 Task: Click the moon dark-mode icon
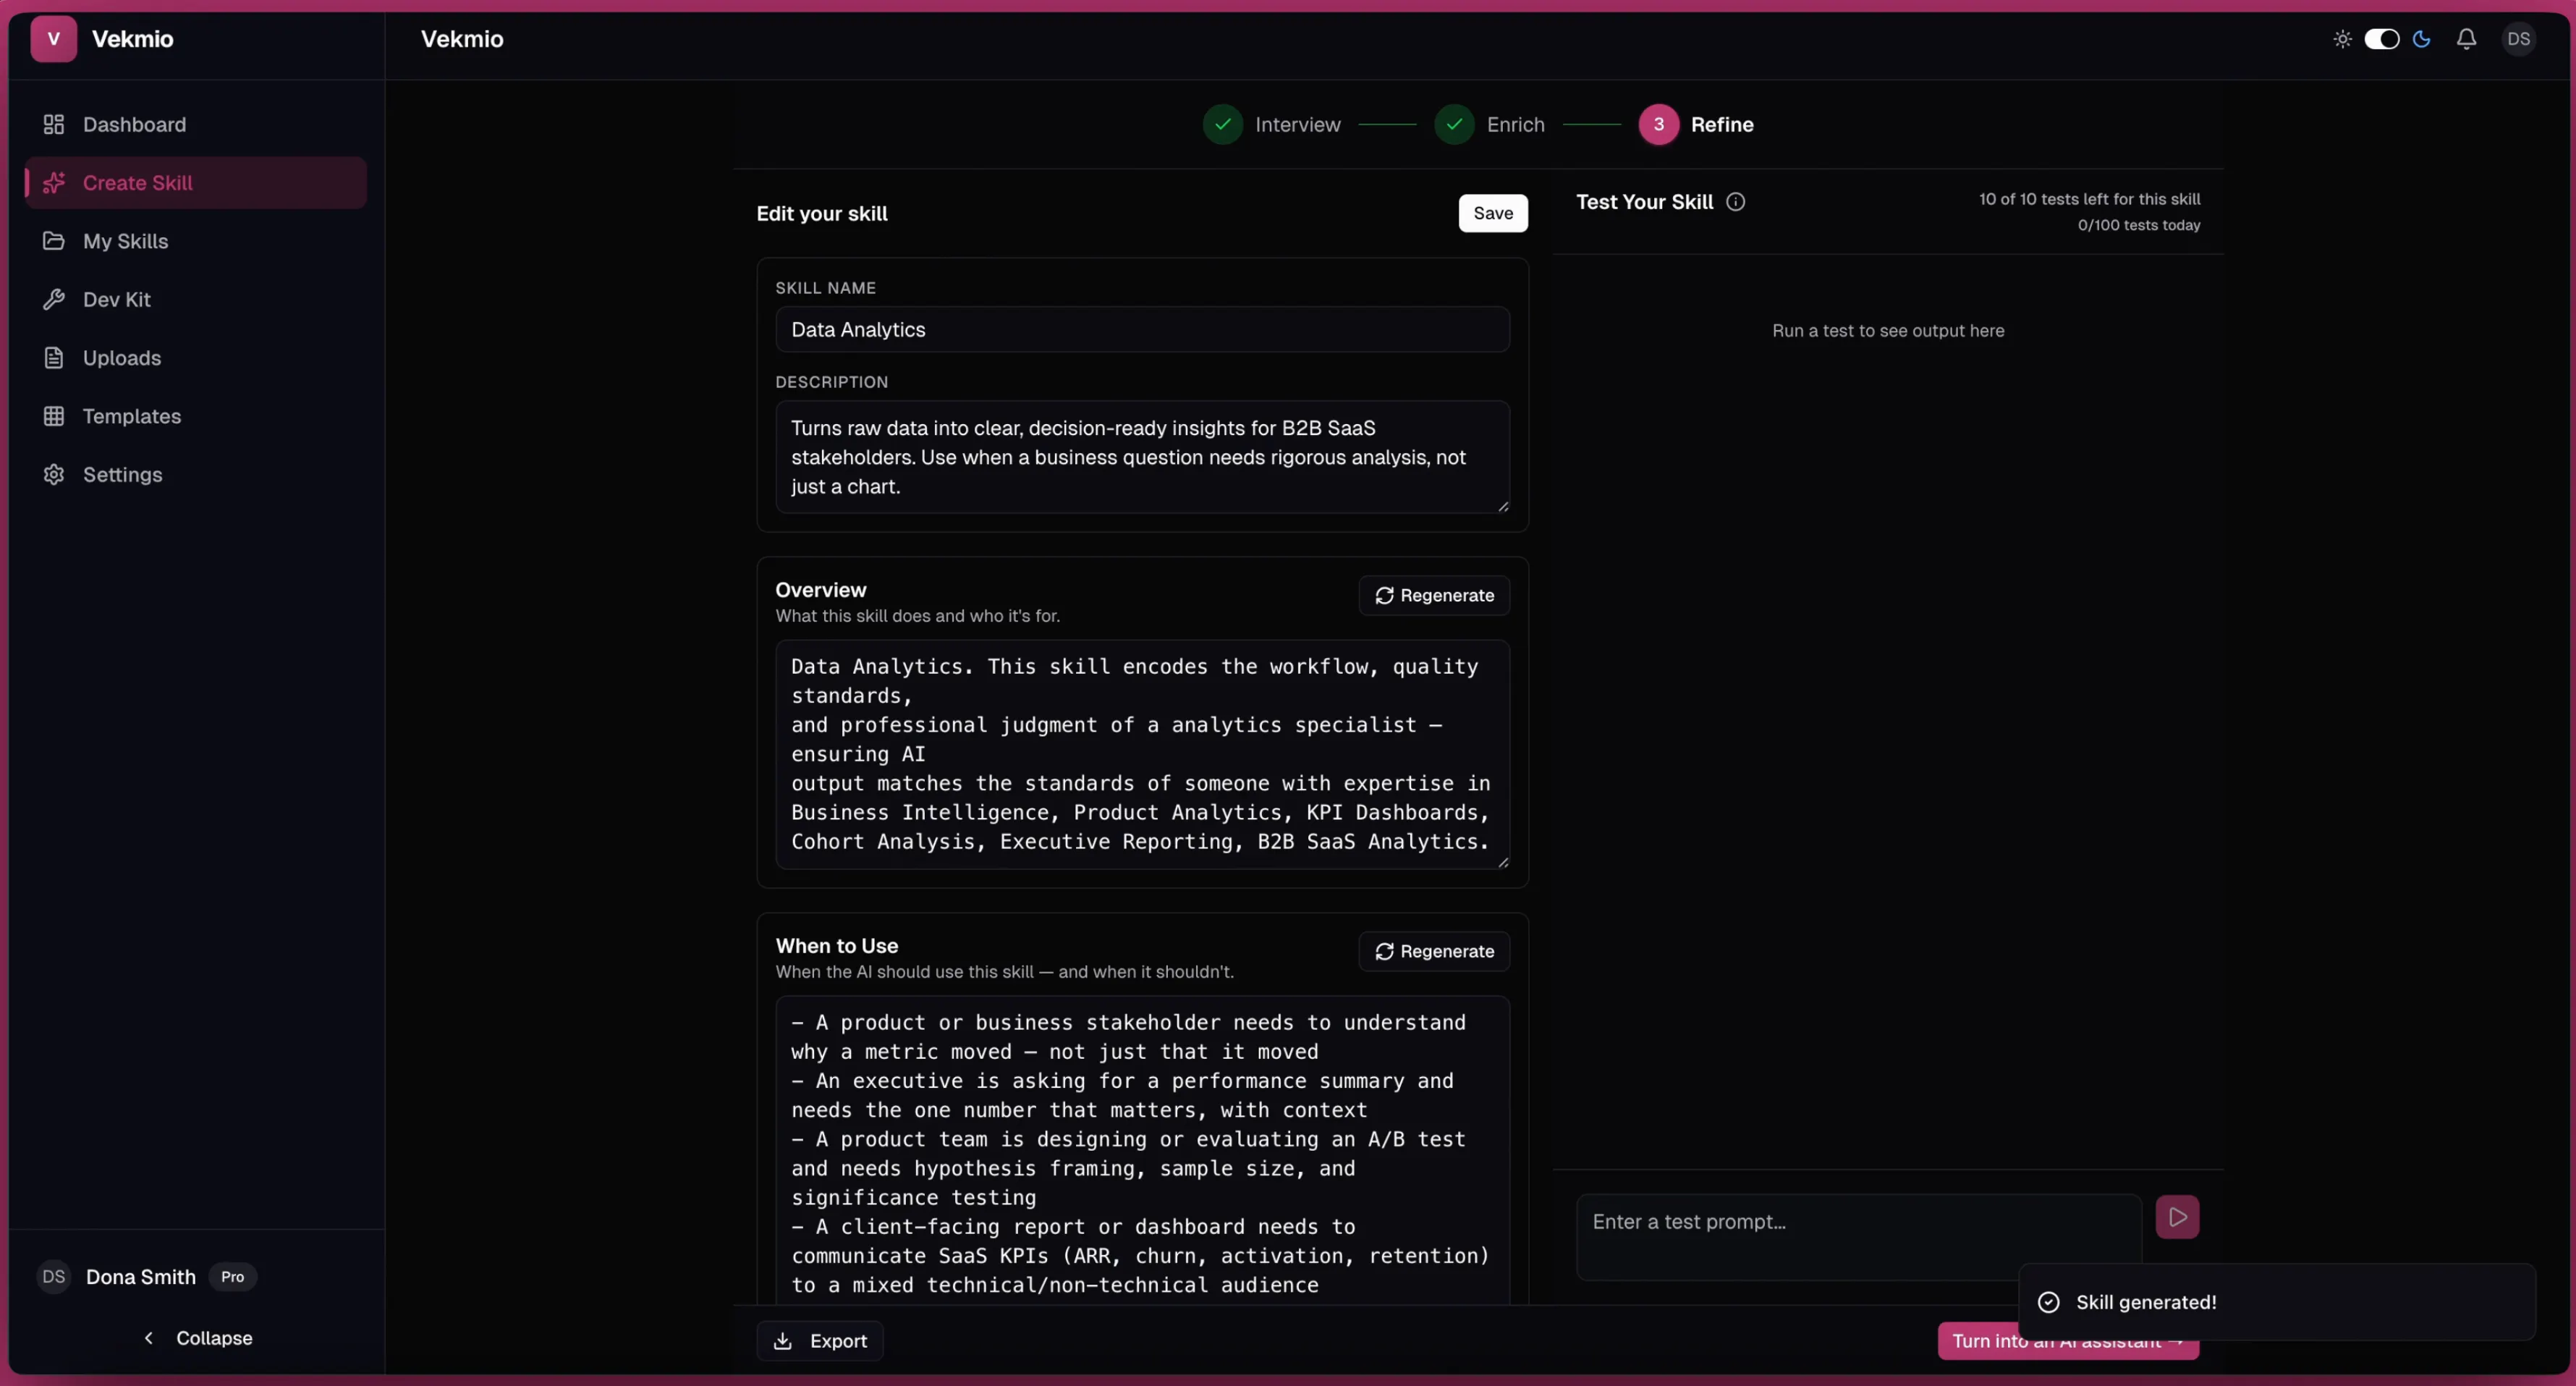point(2421,39)
